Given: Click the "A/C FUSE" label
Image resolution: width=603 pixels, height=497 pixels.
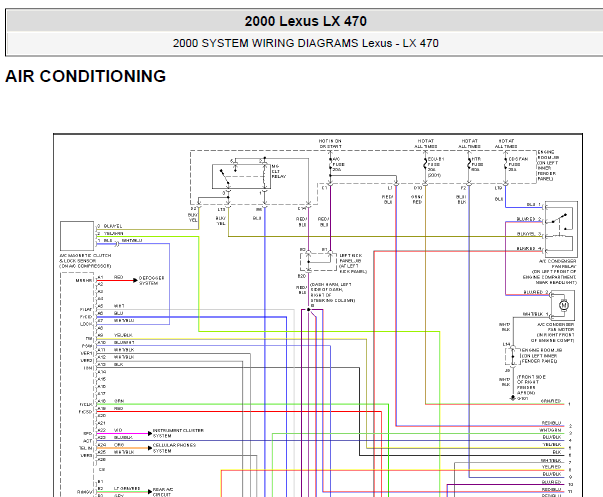Looking at the screenshot, I should coord(338,164).
